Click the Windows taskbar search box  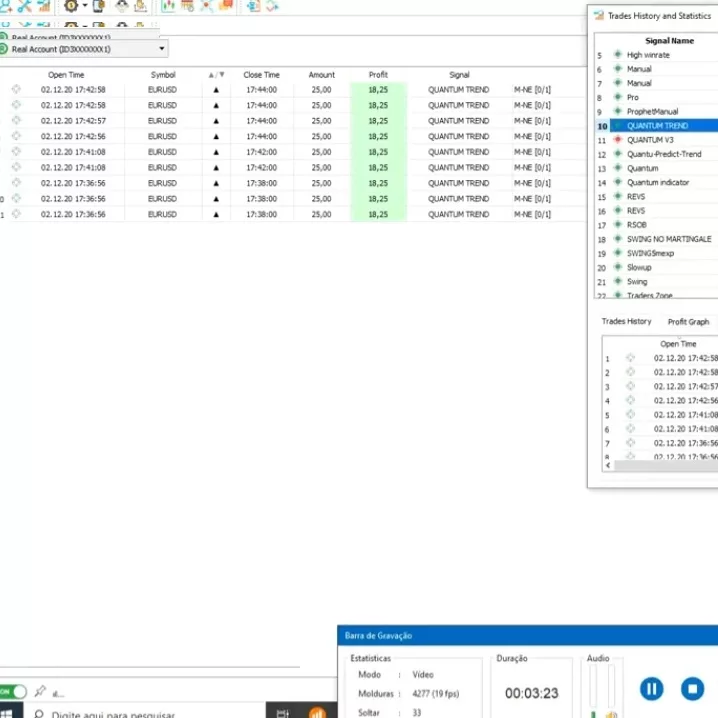[145, 712]
